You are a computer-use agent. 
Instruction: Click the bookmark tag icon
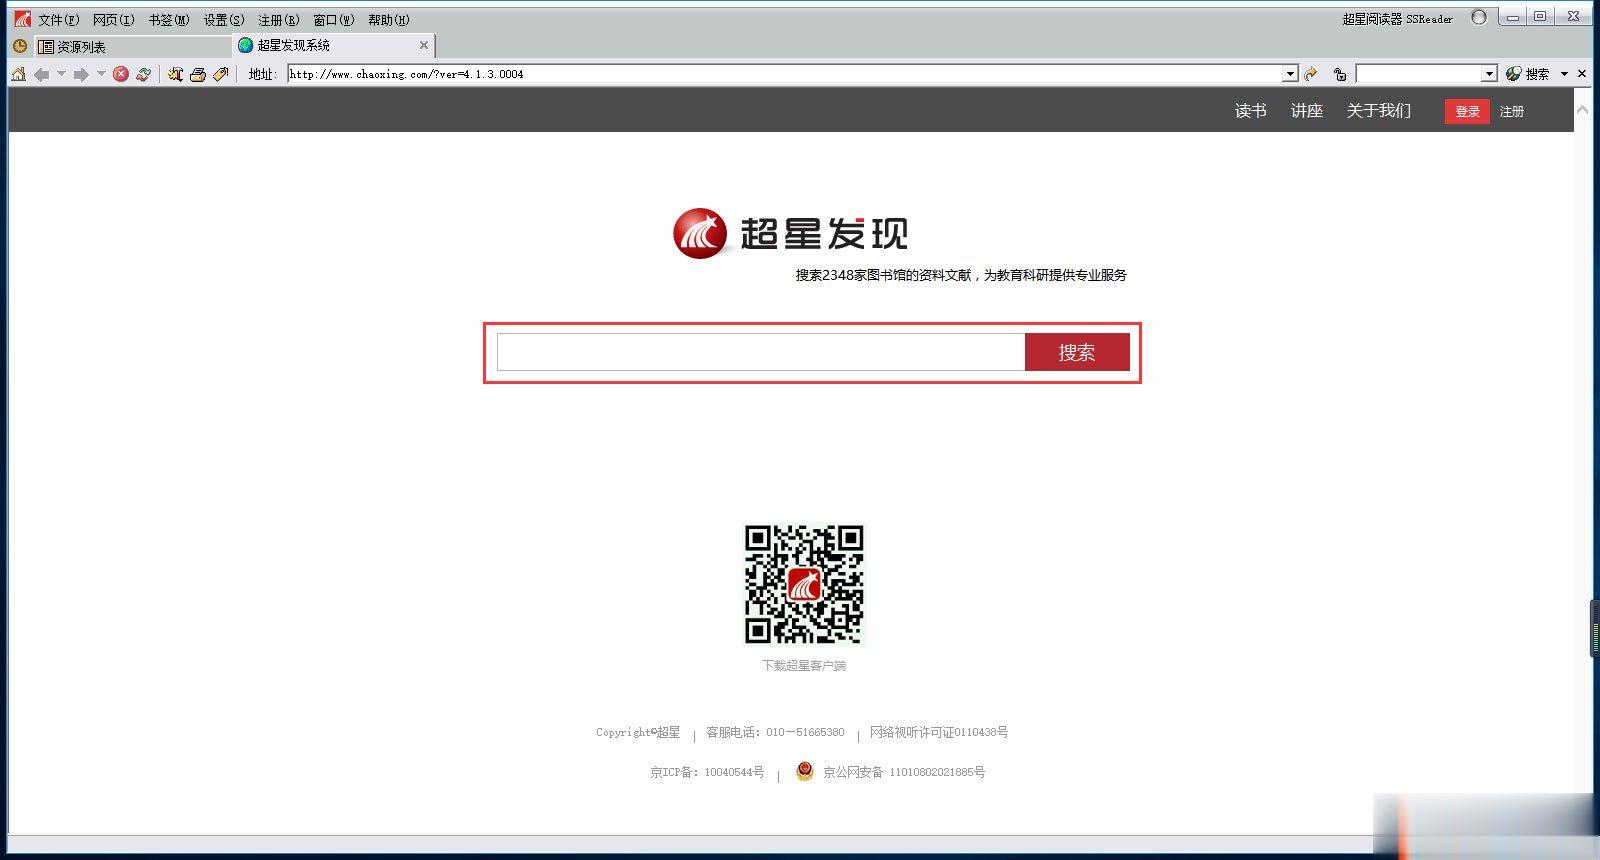[221, 74]
